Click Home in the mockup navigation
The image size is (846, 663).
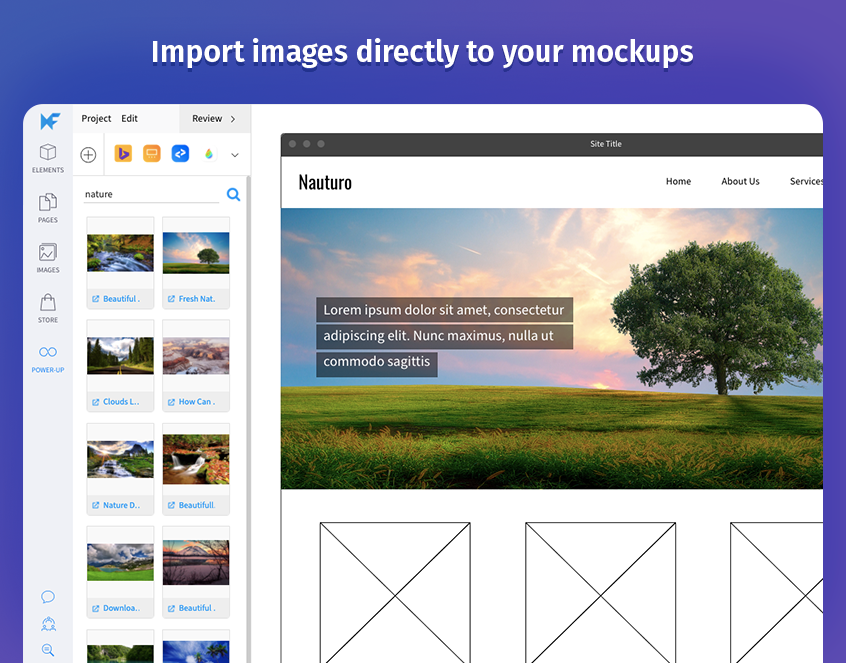(x=678, y=181)
